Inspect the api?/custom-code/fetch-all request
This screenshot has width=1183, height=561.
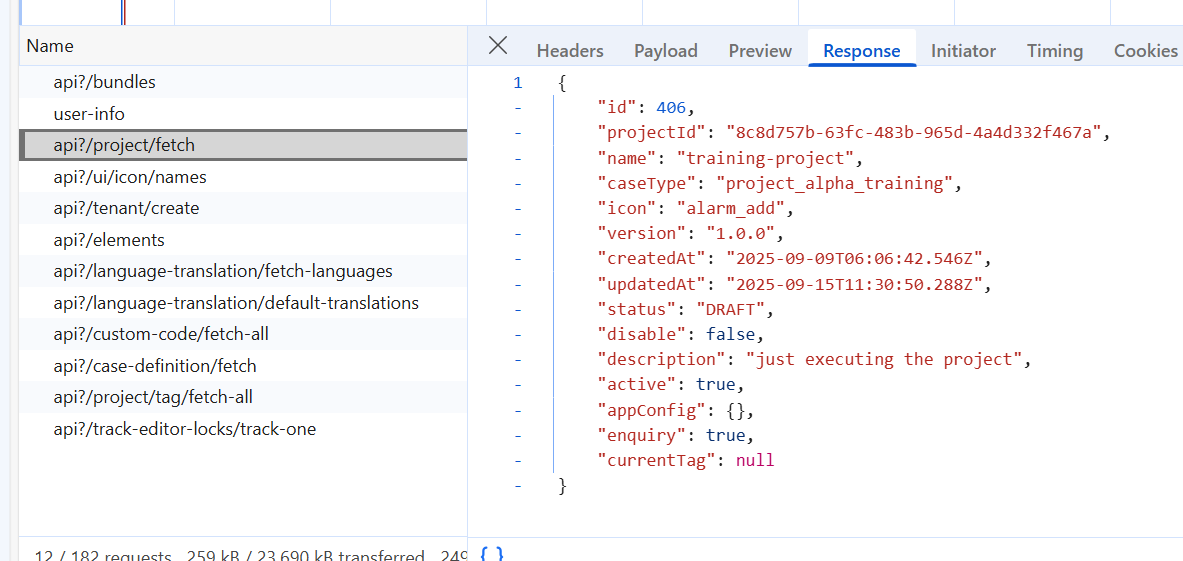click(x=161, y=334)
